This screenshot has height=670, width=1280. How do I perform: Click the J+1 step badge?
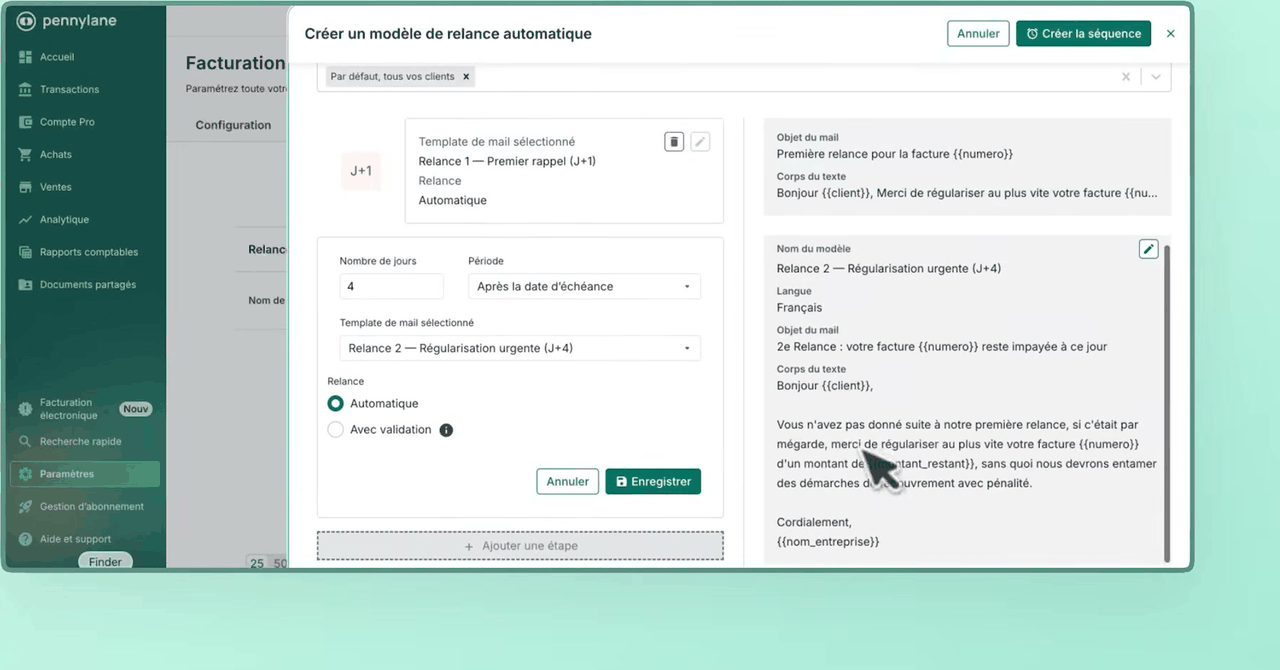361,171
